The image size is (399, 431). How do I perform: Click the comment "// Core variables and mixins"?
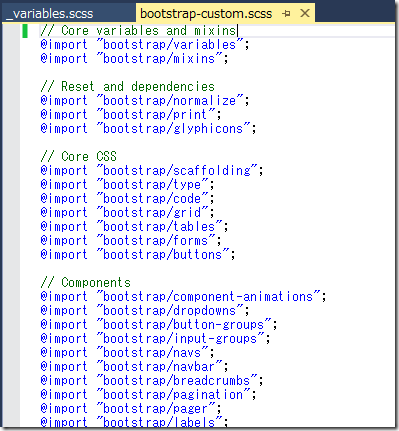(x=138, y=31)
